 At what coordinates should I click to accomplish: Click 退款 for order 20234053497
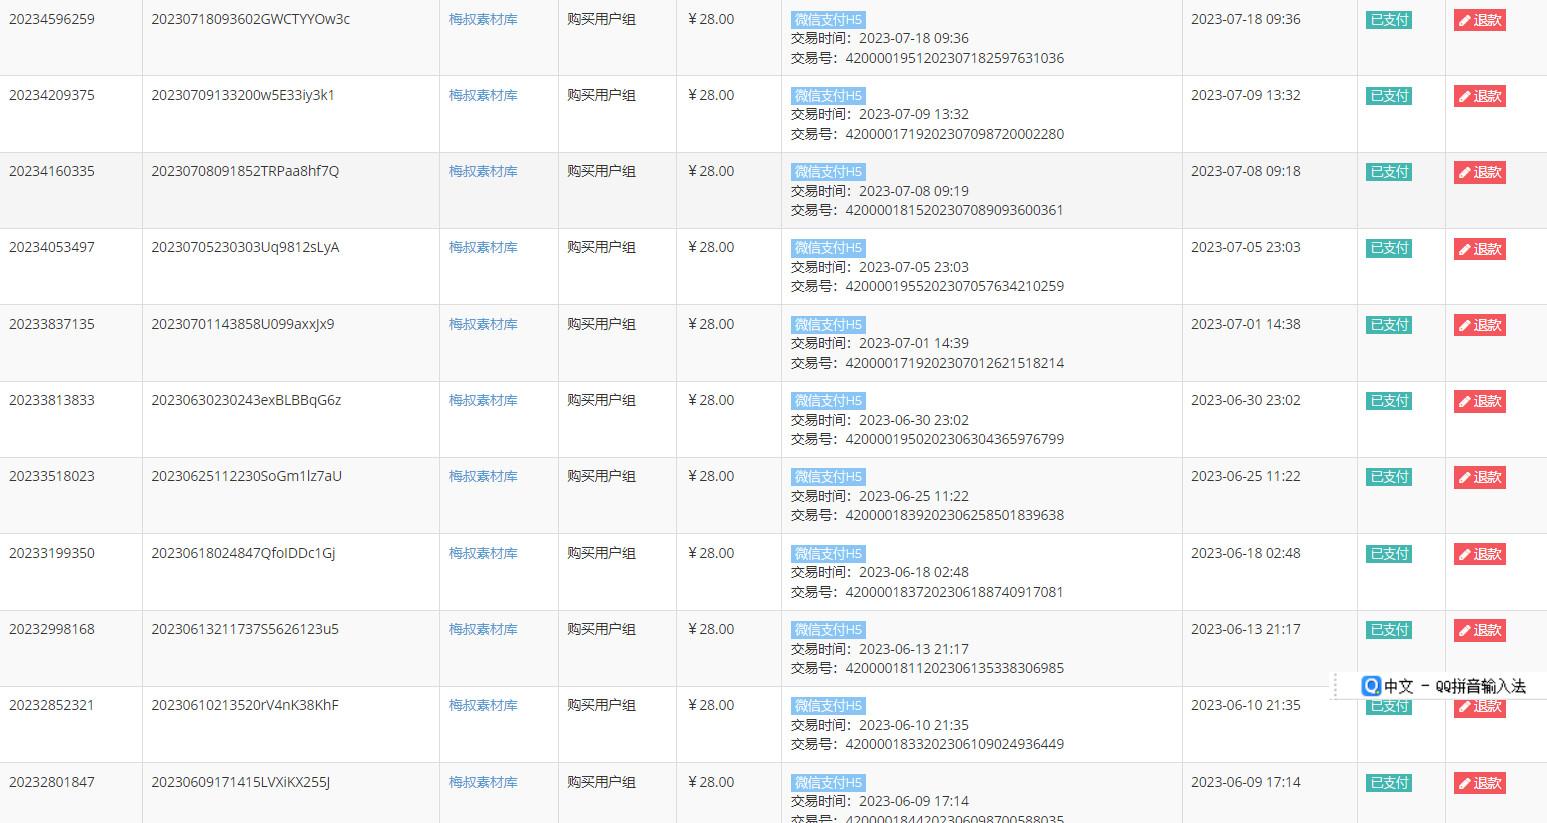point(1479,249)
